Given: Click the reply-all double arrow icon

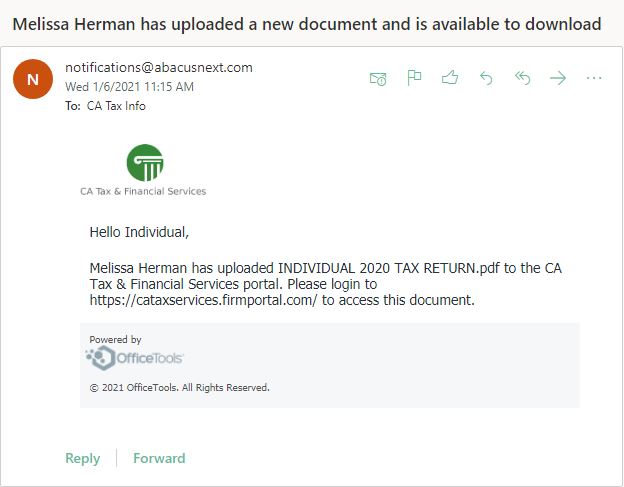Looking at the screenshot, I should (522, 78).
